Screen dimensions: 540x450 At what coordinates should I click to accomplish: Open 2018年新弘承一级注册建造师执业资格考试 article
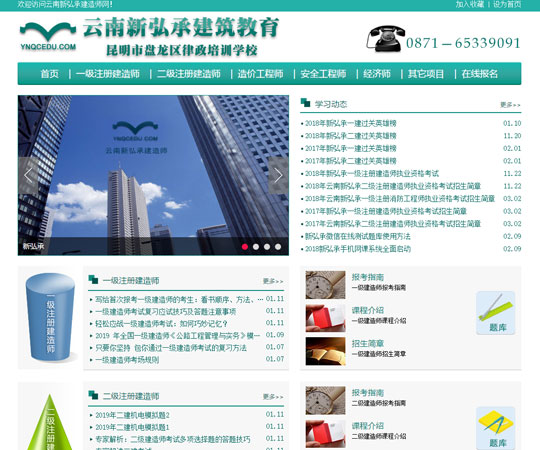(x=372, y=173)
